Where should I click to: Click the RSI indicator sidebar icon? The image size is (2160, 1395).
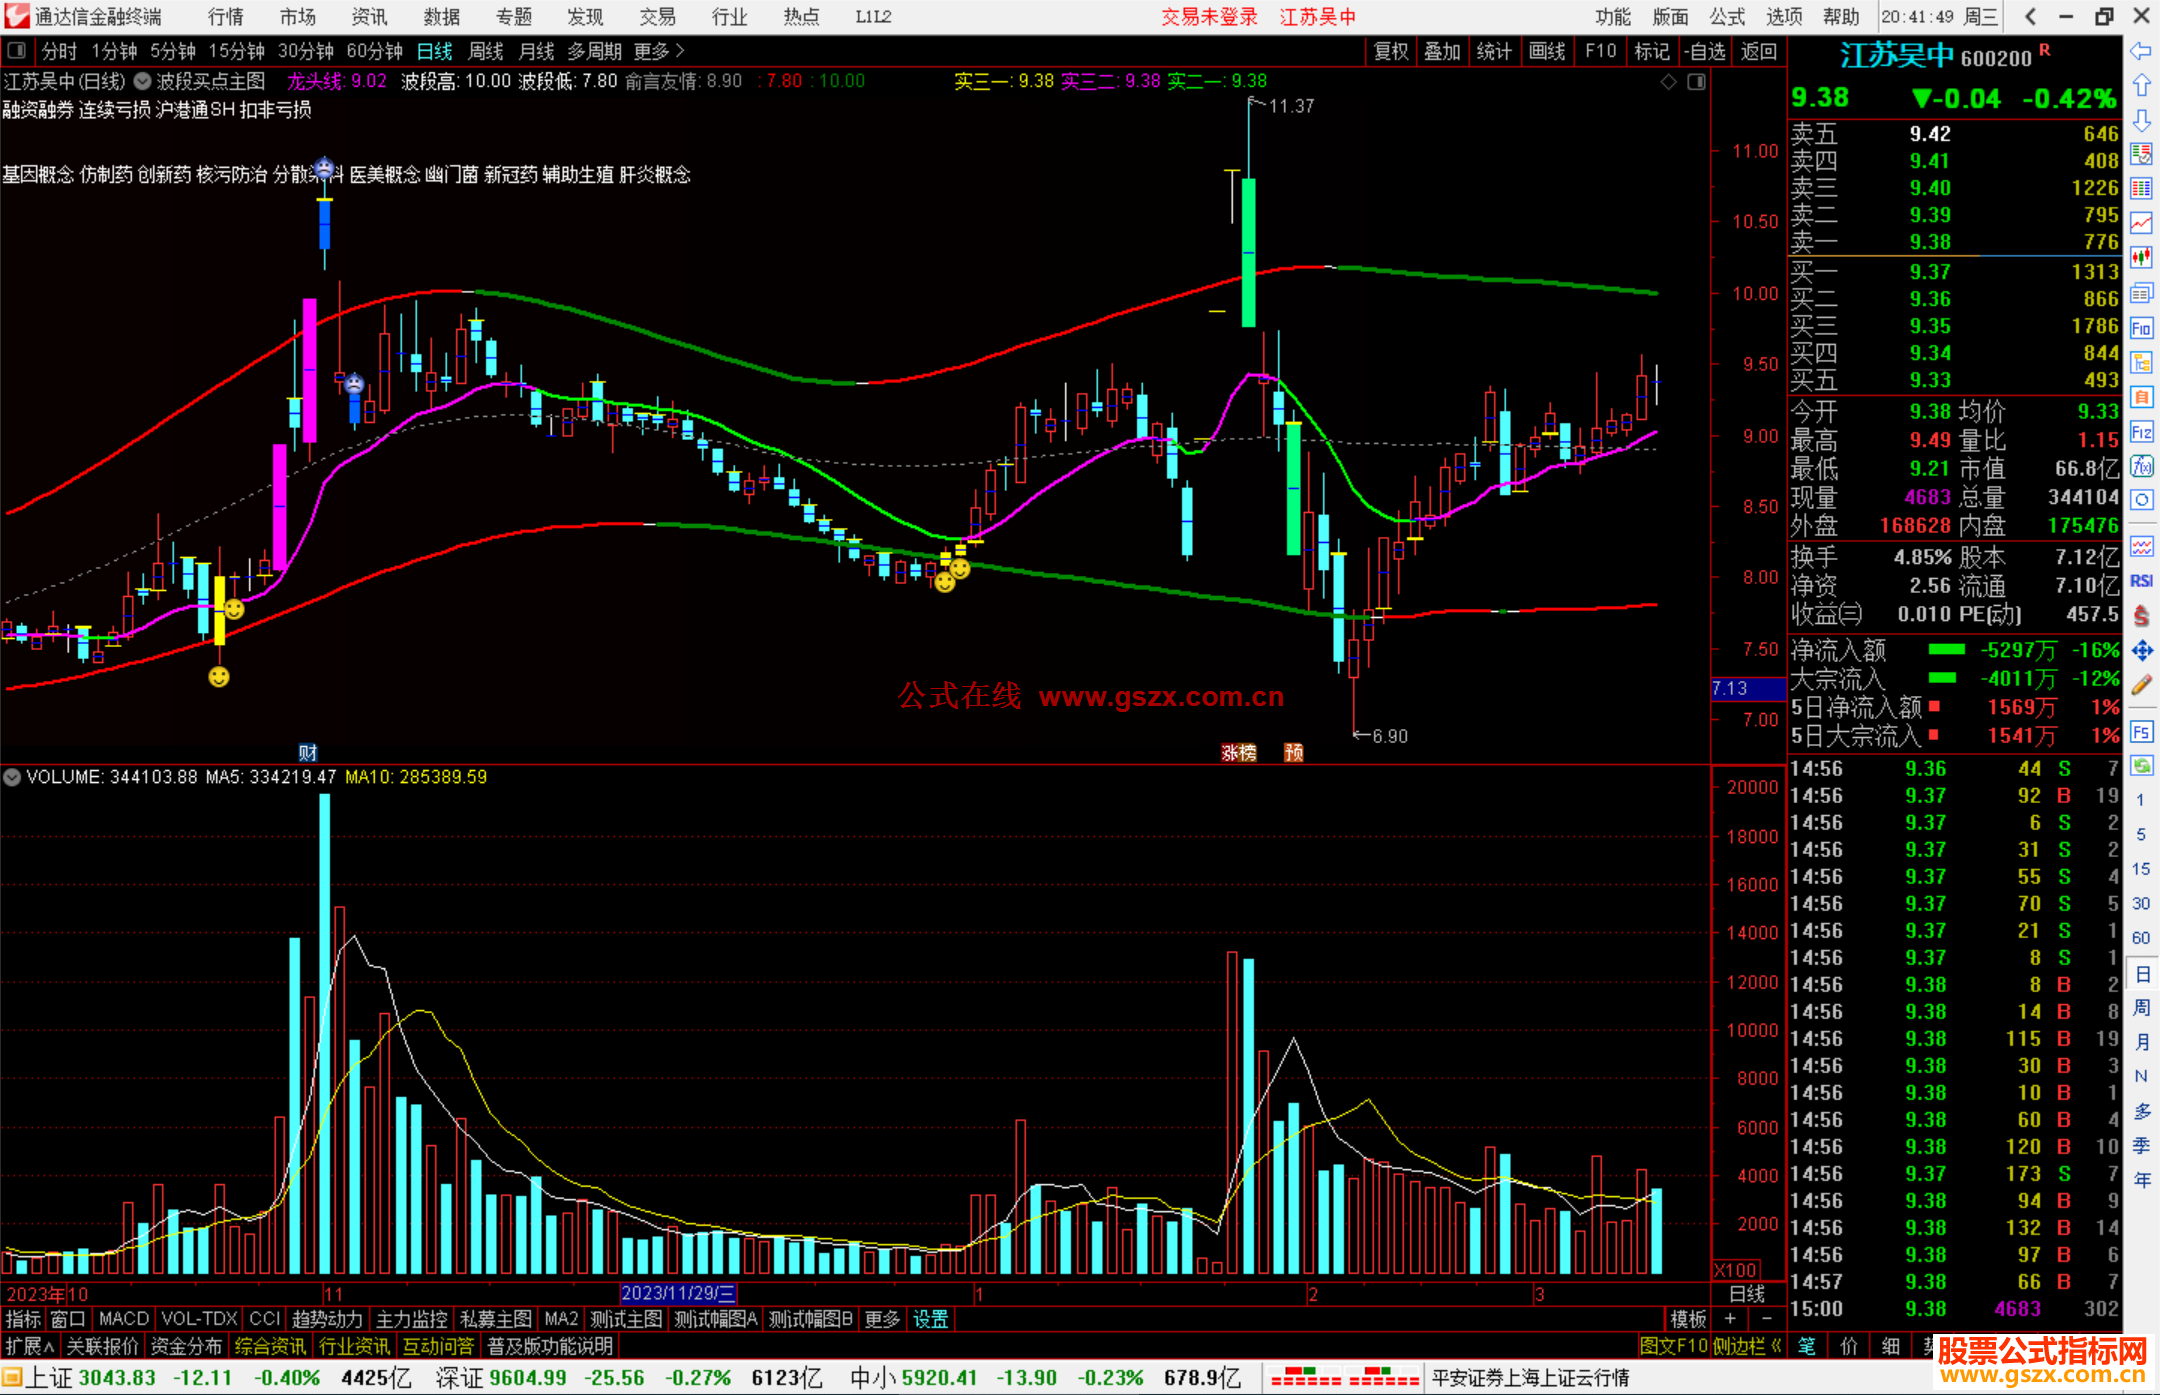(x=2141, y=581)
